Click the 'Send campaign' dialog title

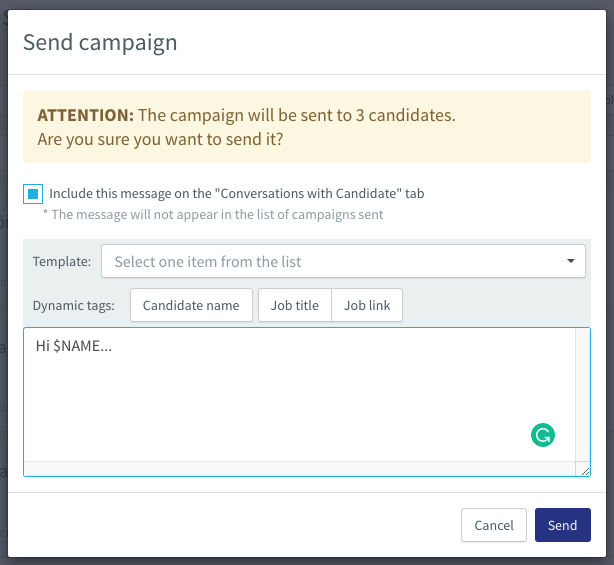(100, 42)
